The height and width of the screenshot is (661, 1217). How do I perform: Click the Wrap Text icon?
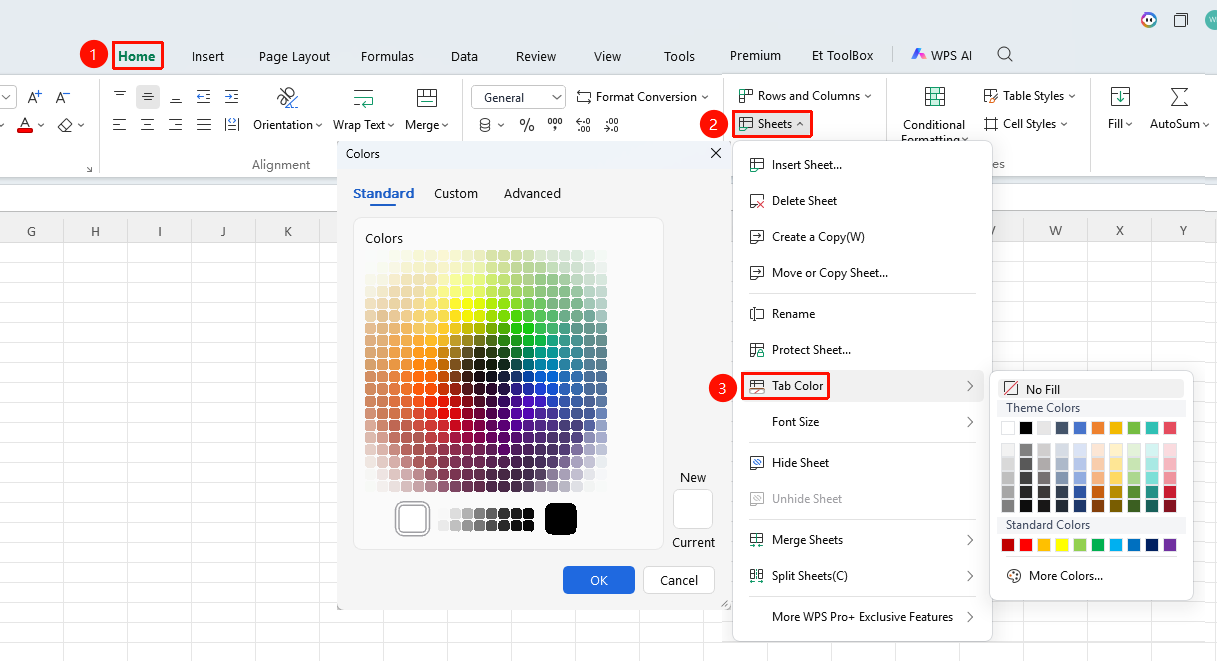(363, 97)
